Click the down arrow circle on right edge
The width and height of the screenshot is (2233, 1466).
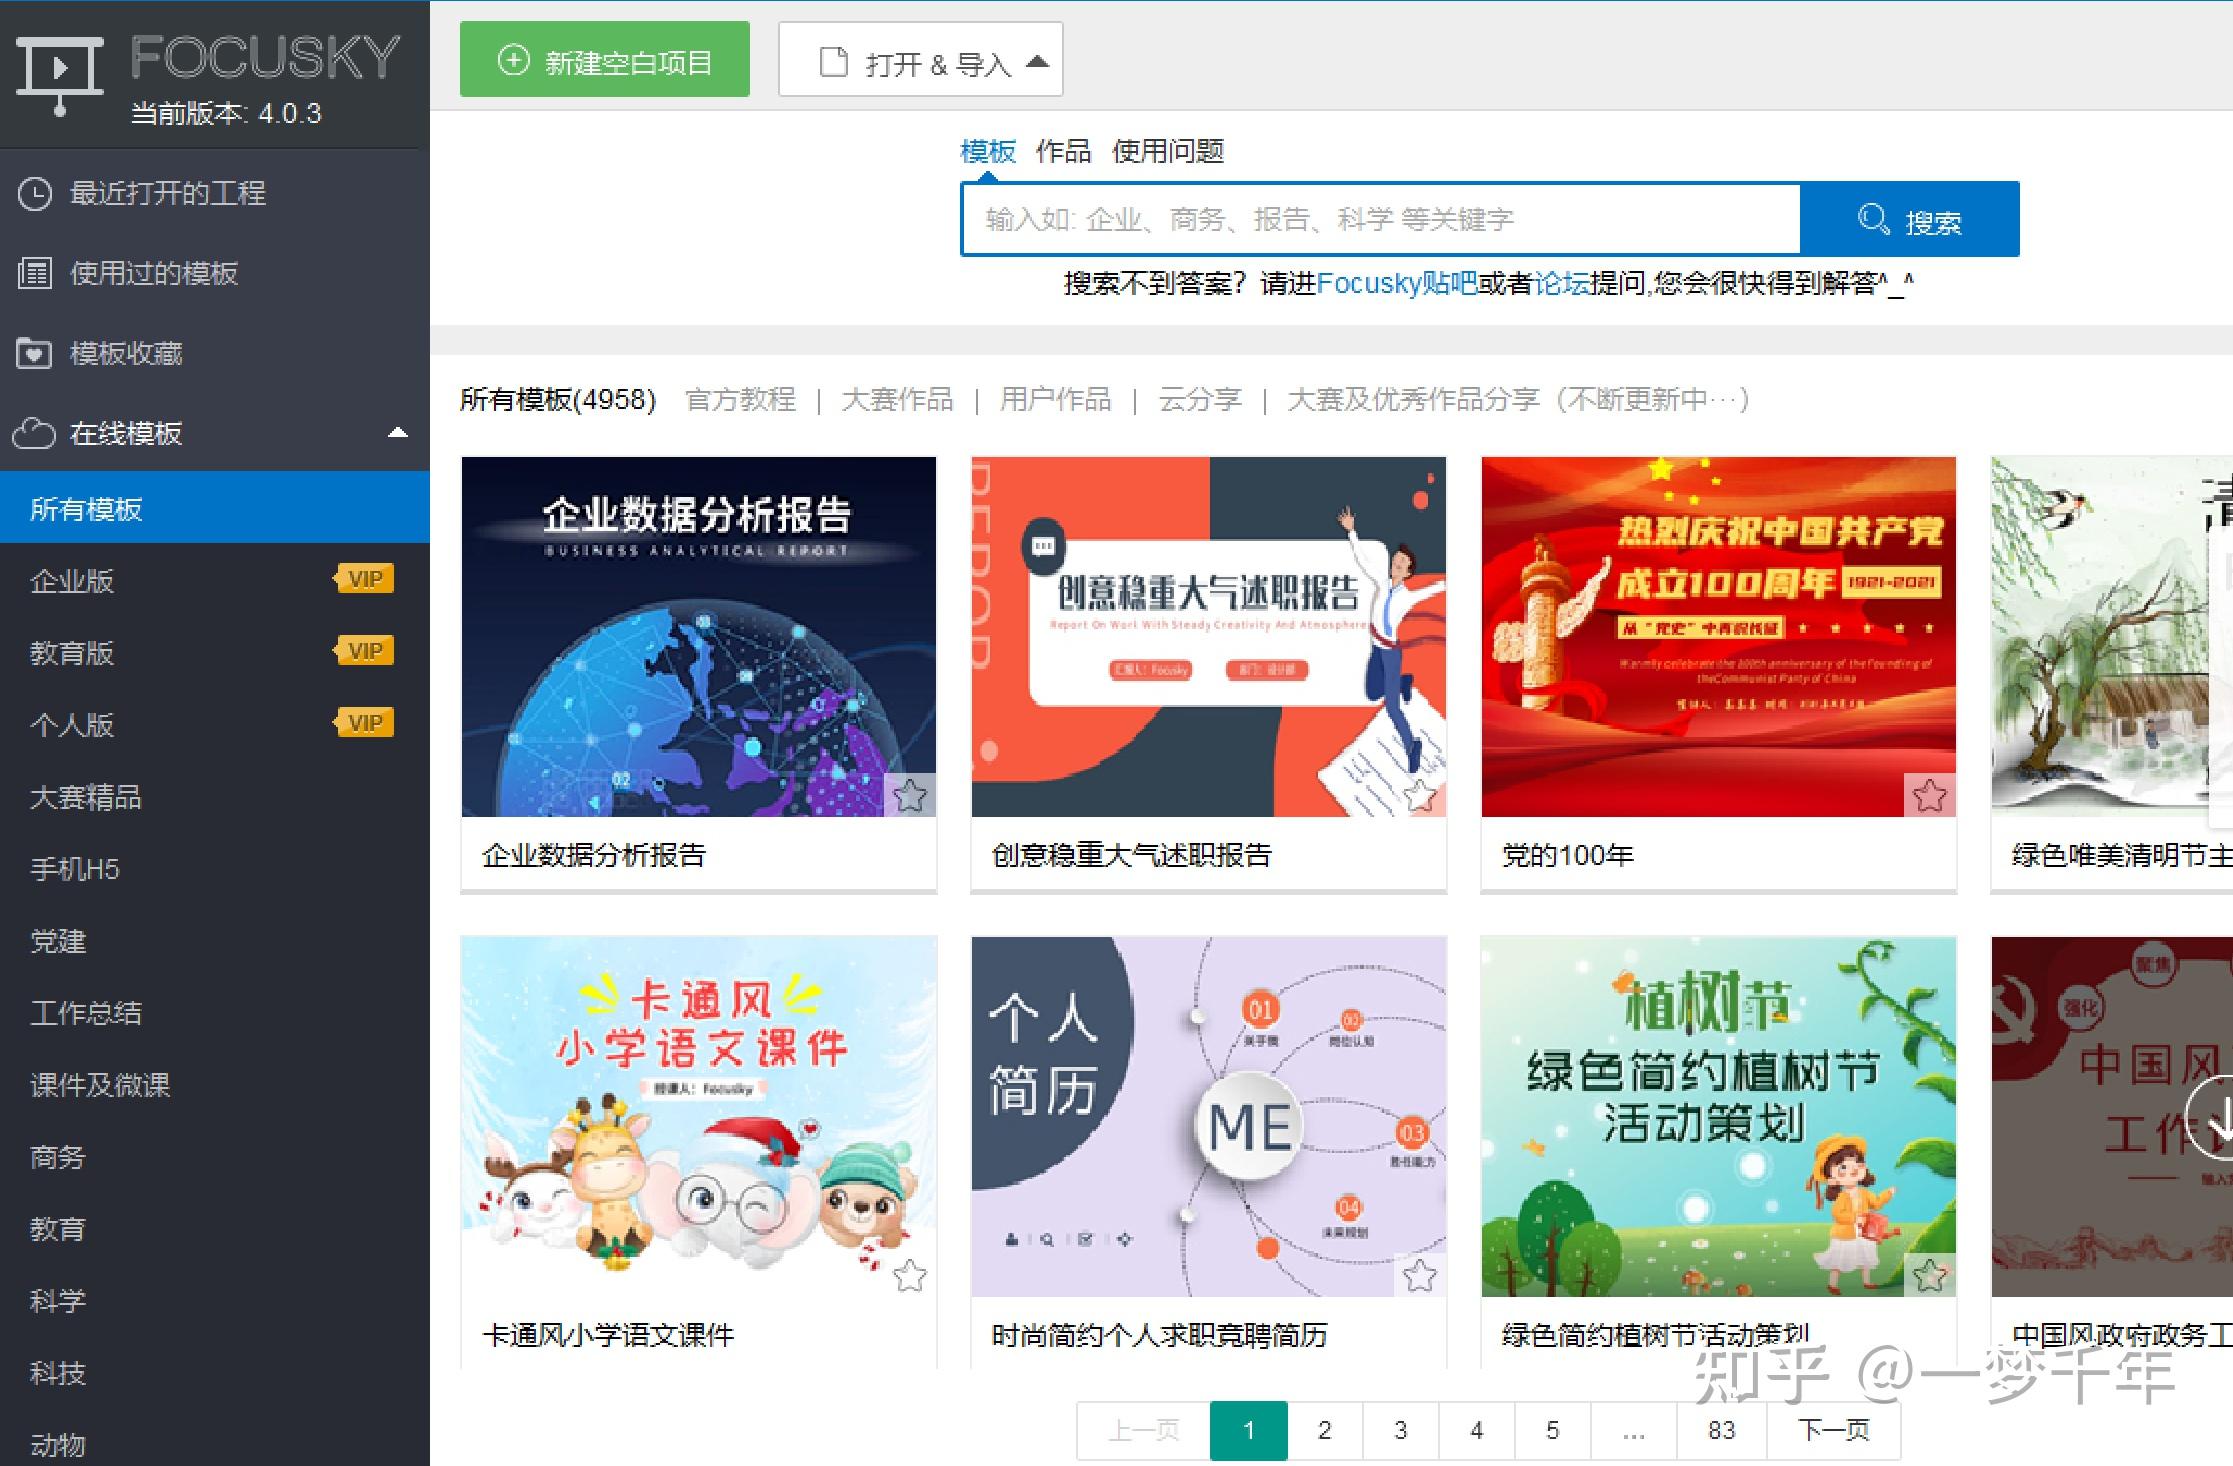pos(2213,1120)
